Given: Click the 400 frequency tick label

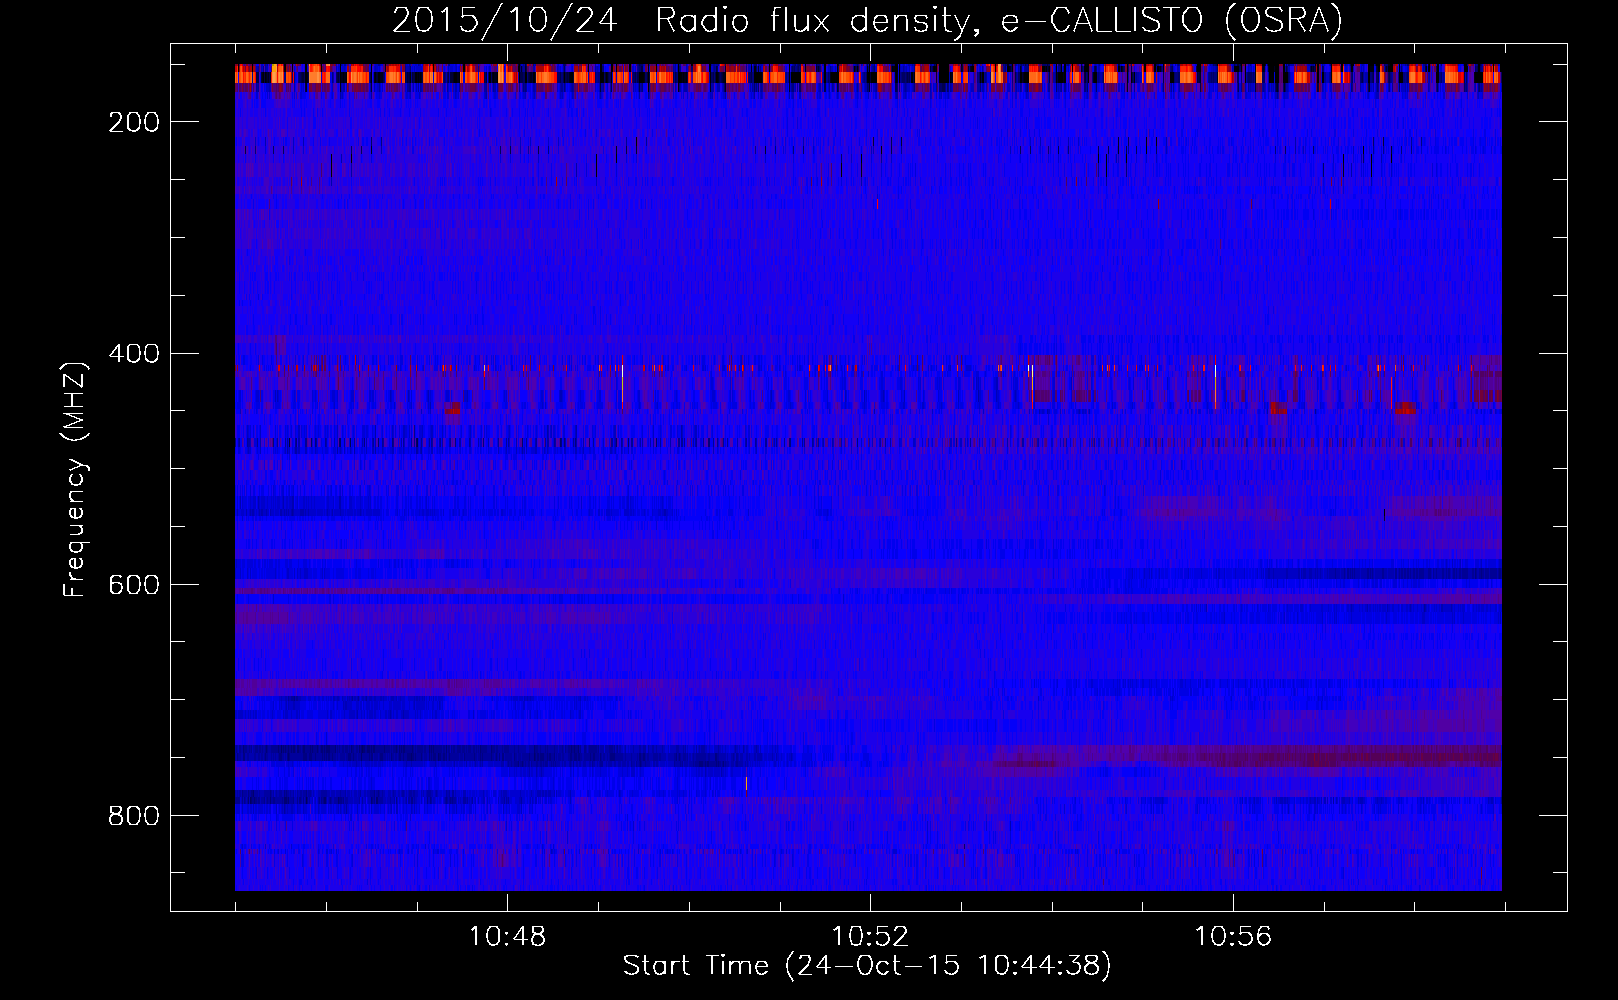Looking at the screenshot, I should click(x=134, y=354).
